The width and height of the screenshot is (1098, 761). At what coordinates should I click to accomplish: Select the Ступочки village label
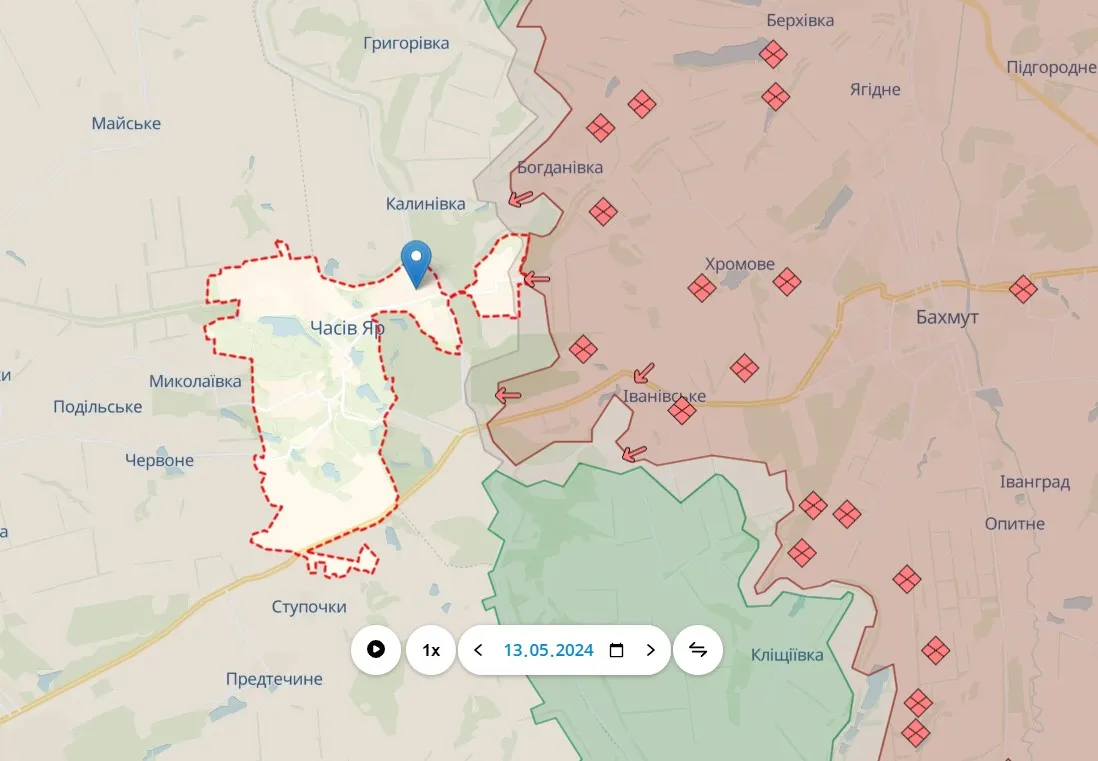[x=309, y=607]
